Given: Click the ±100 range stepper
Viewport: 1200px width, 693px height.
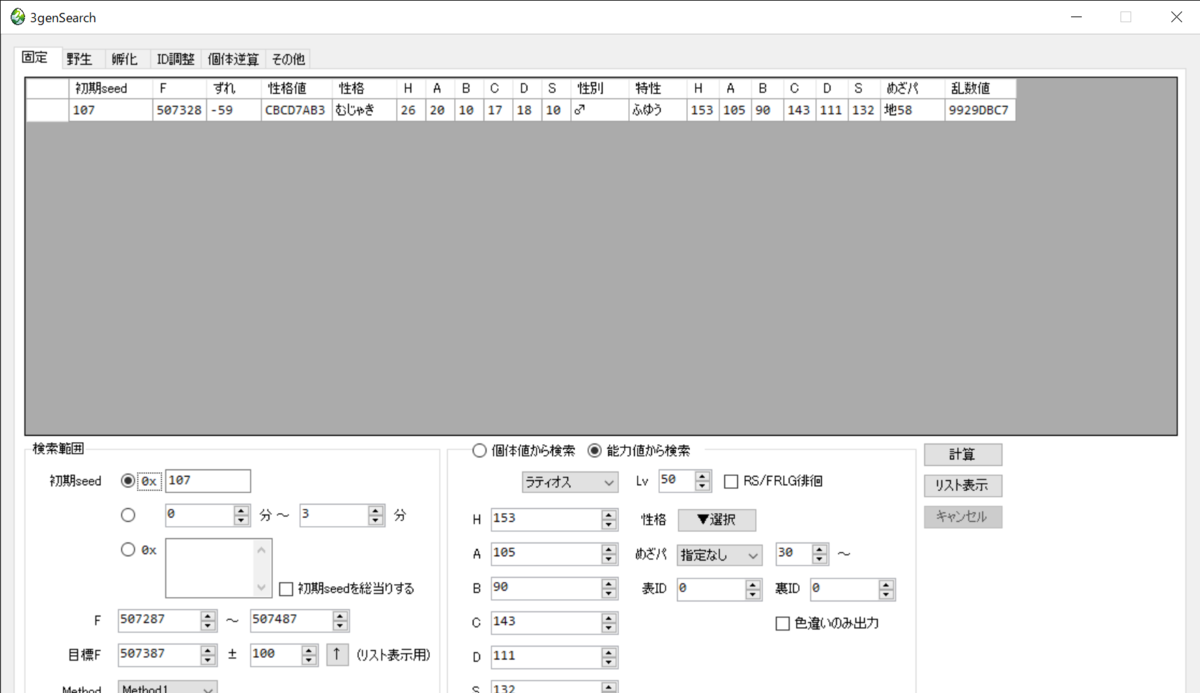Looking at the screenshot, I should pyautogui.click(x=284, y=654).
